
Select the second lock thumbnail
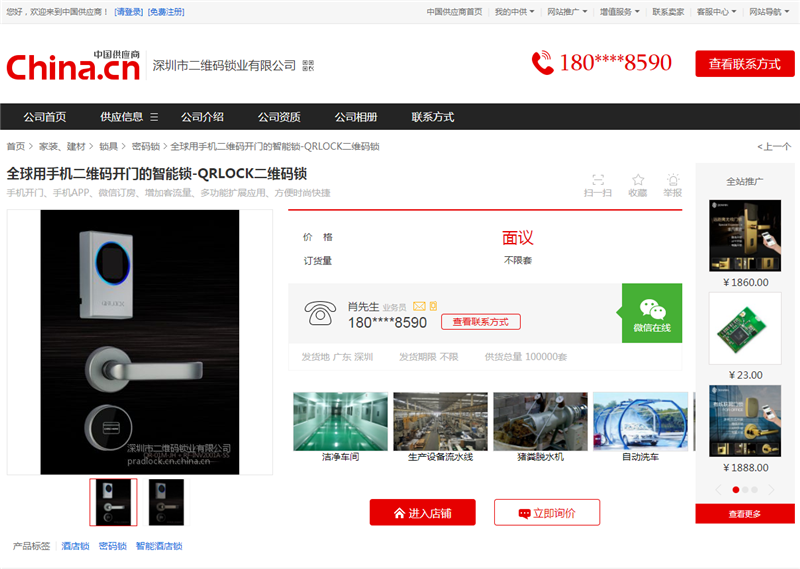[x=166, y=502]
